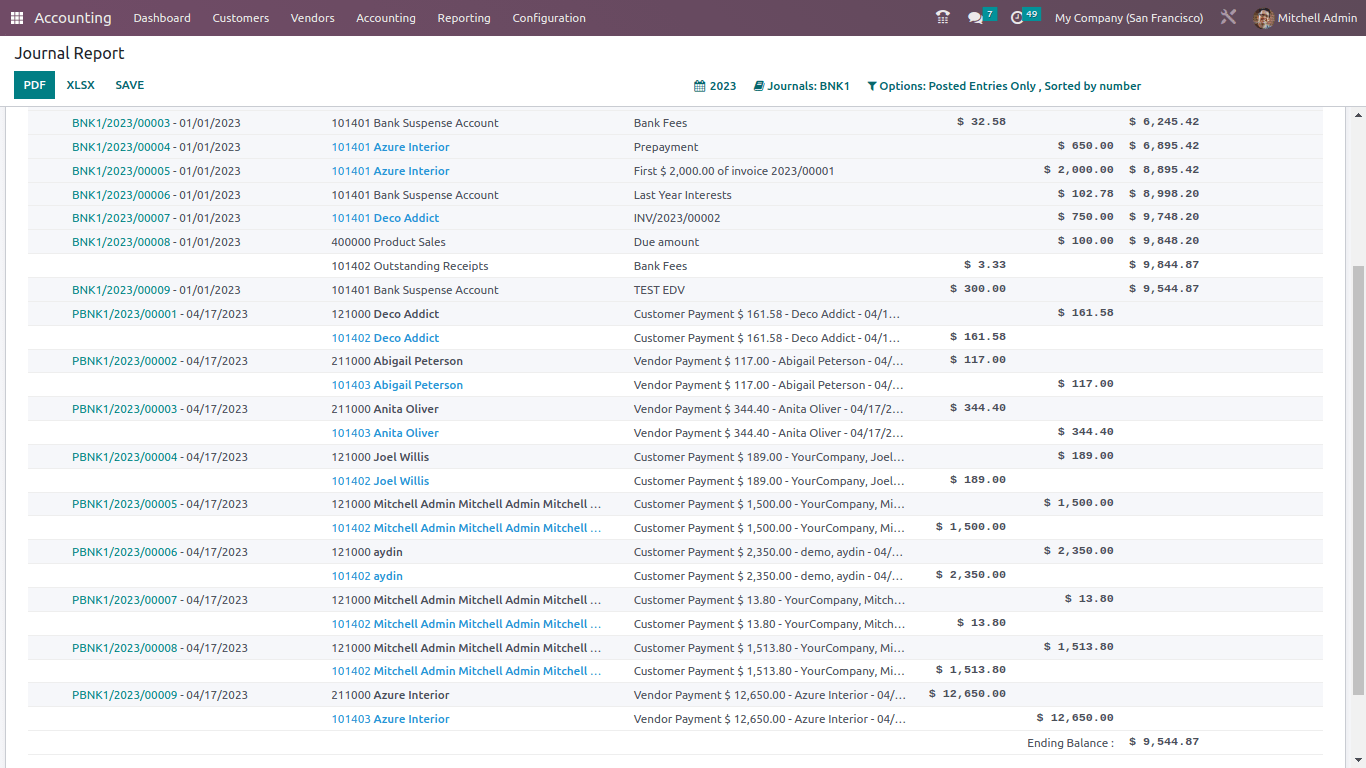
Task: Click 101403 Anita Oliver account link
Action: click(385, 433)
